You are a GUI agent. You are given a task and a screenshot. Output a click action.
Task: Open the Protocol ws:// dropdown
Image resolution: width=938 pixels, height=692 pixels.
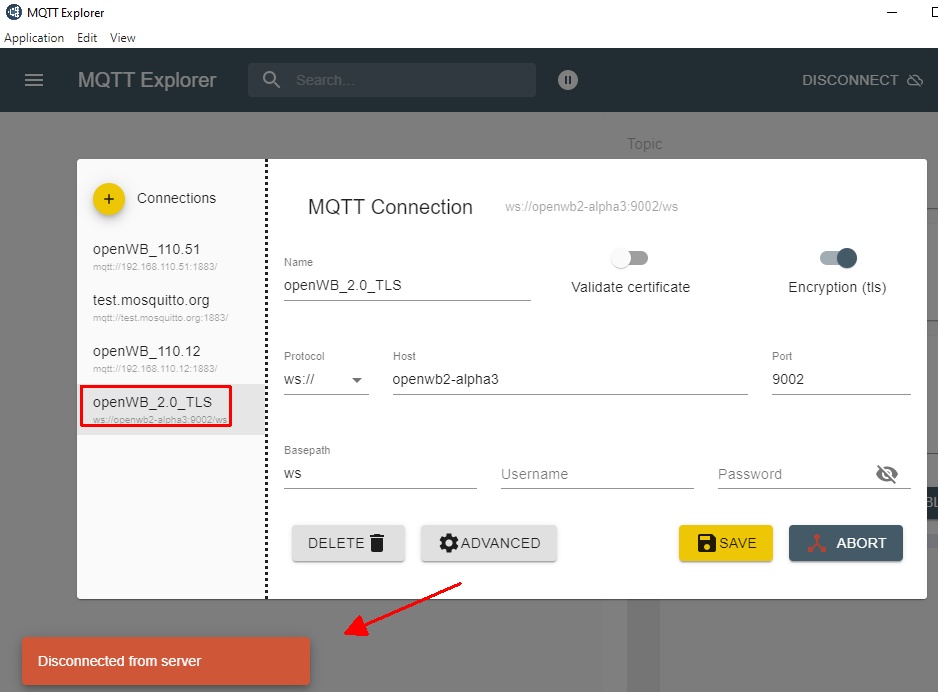tap(326, 380)
